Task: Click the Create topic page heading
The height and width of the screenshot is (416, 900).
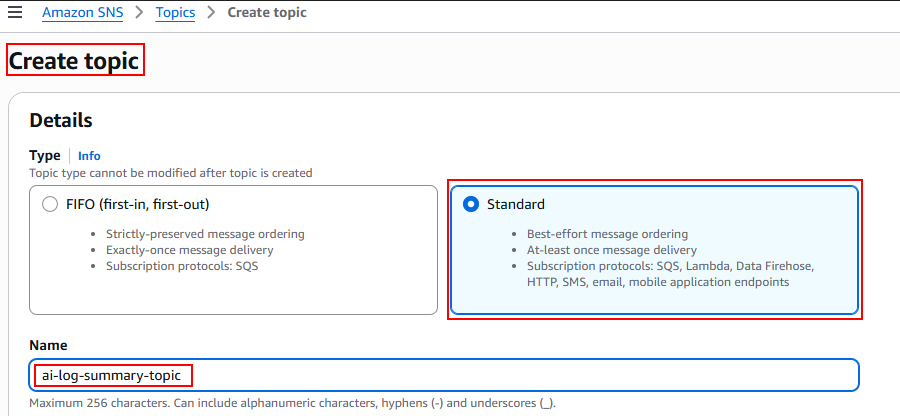Action: pos(75,60)
